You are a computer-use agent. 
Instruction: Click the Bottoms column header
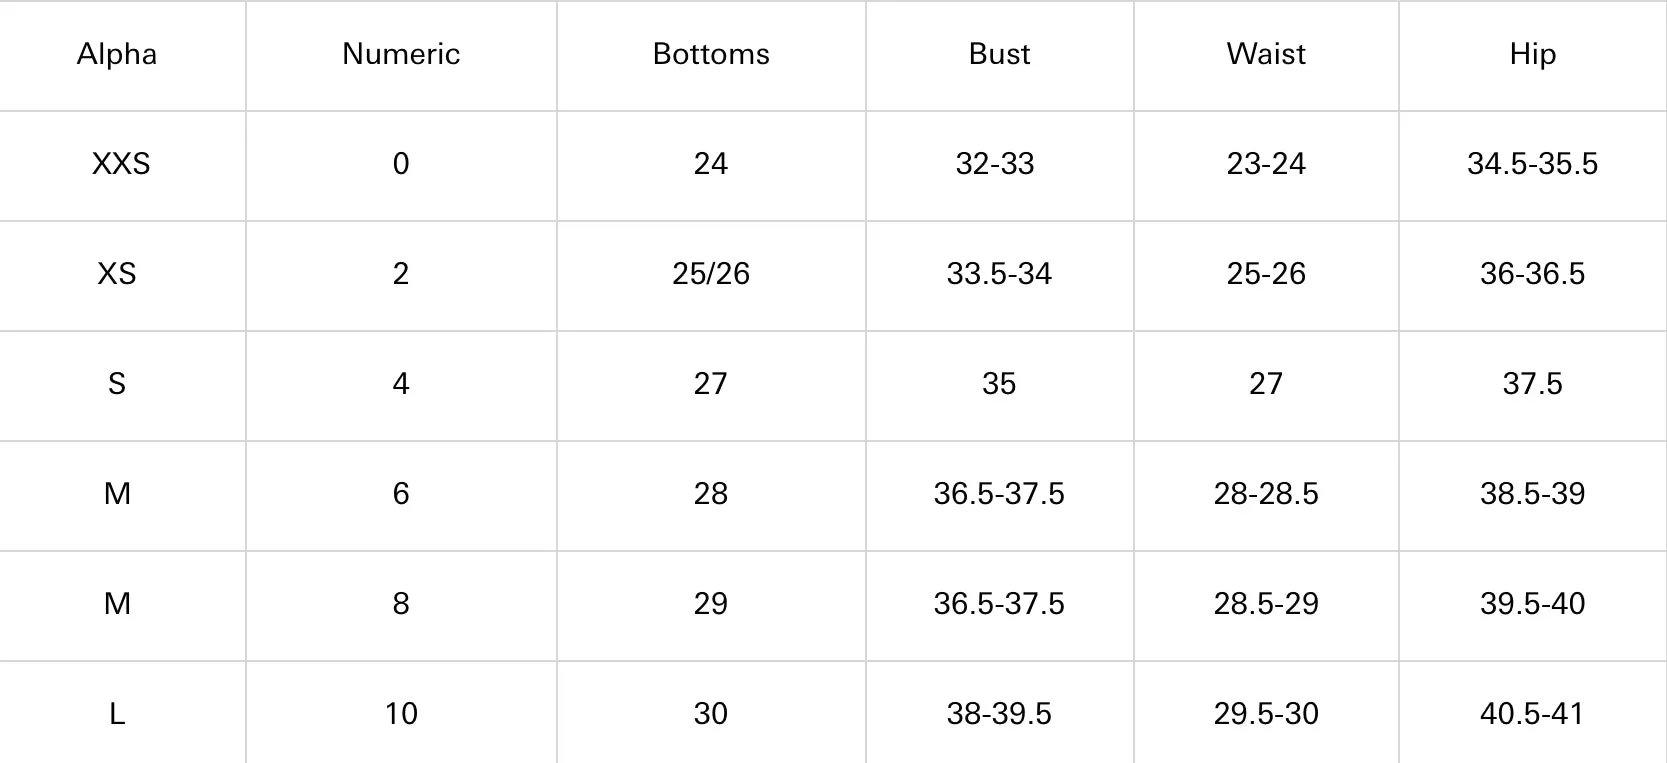711,54
